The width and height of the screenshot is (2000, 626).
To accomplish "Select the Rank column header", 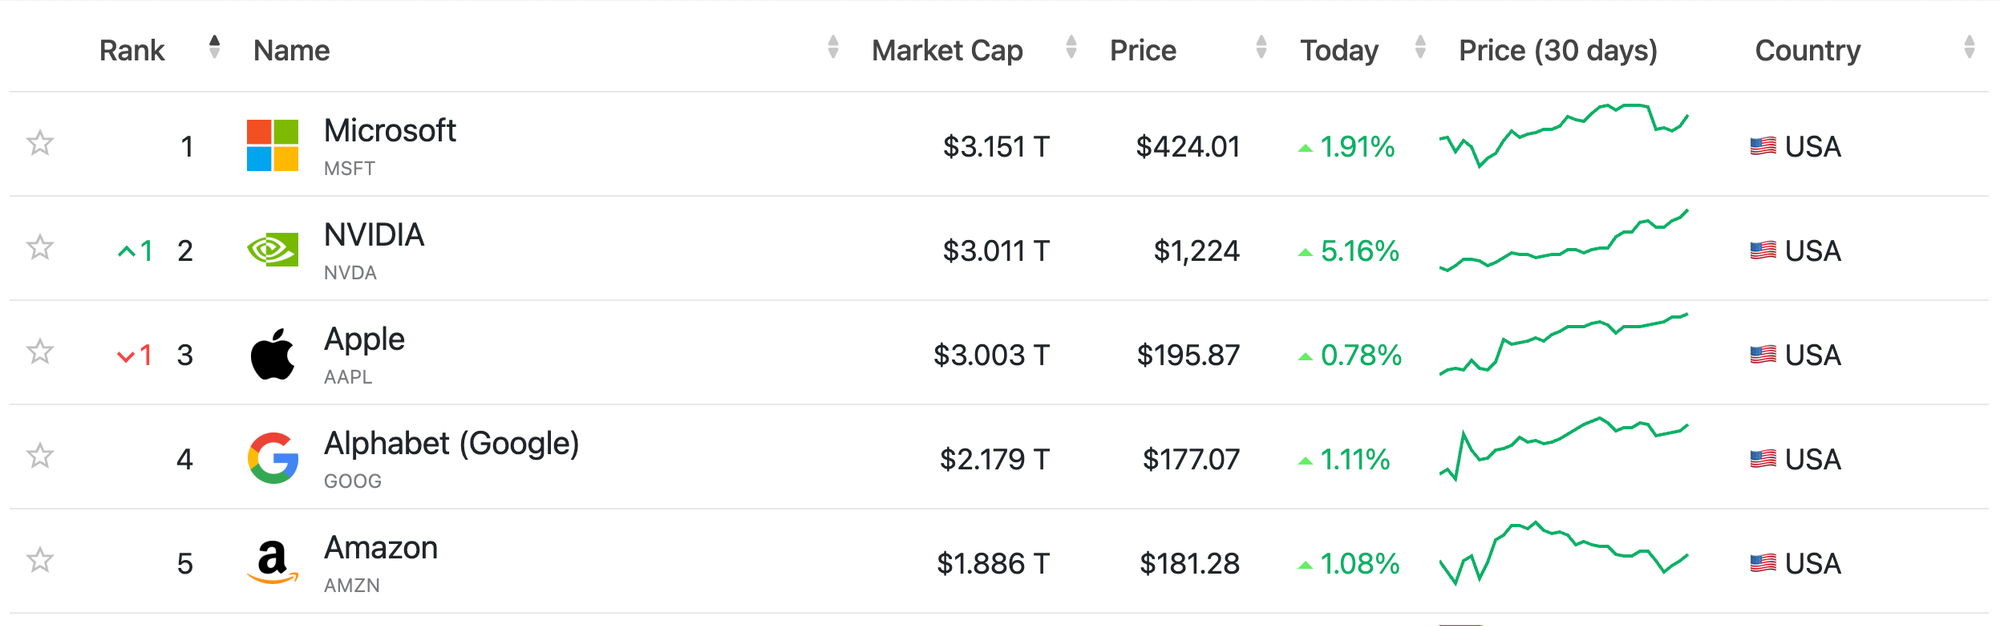I will [x=132, y=50].
